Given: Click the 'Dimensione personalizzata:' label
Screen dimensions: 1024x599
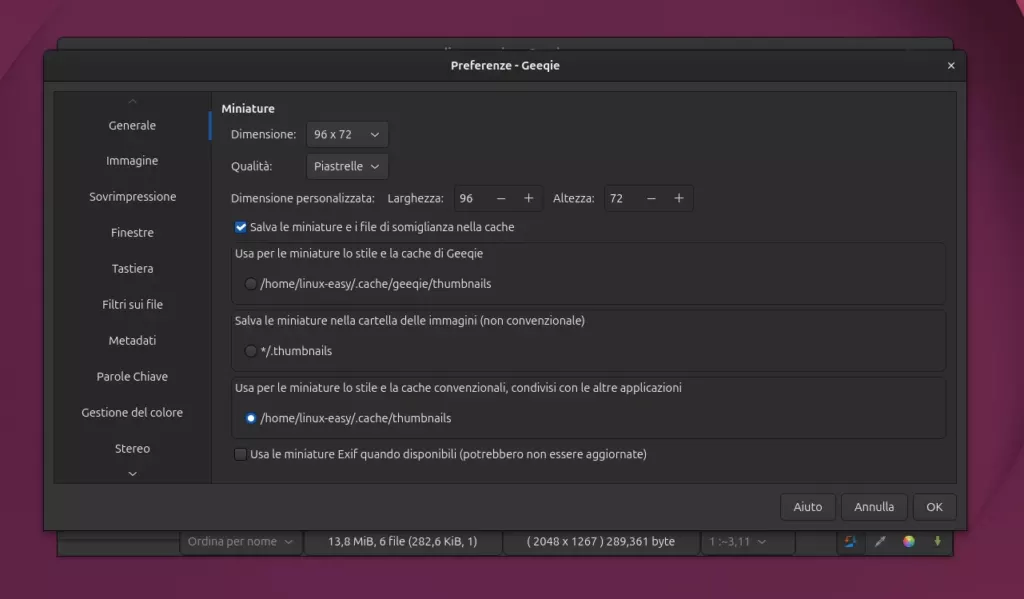Looking at the screenshot, I should click(302, 199).
